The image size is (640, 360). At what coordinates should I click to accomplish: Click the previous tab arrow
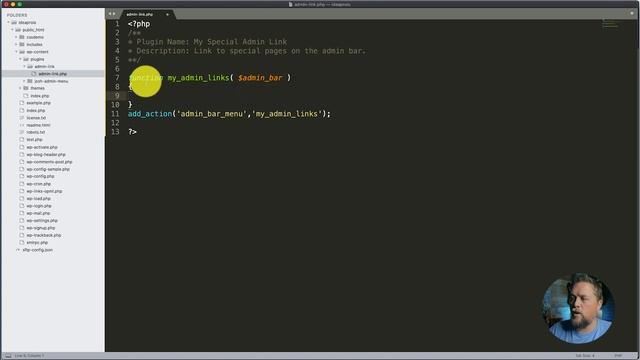point(109,14)
